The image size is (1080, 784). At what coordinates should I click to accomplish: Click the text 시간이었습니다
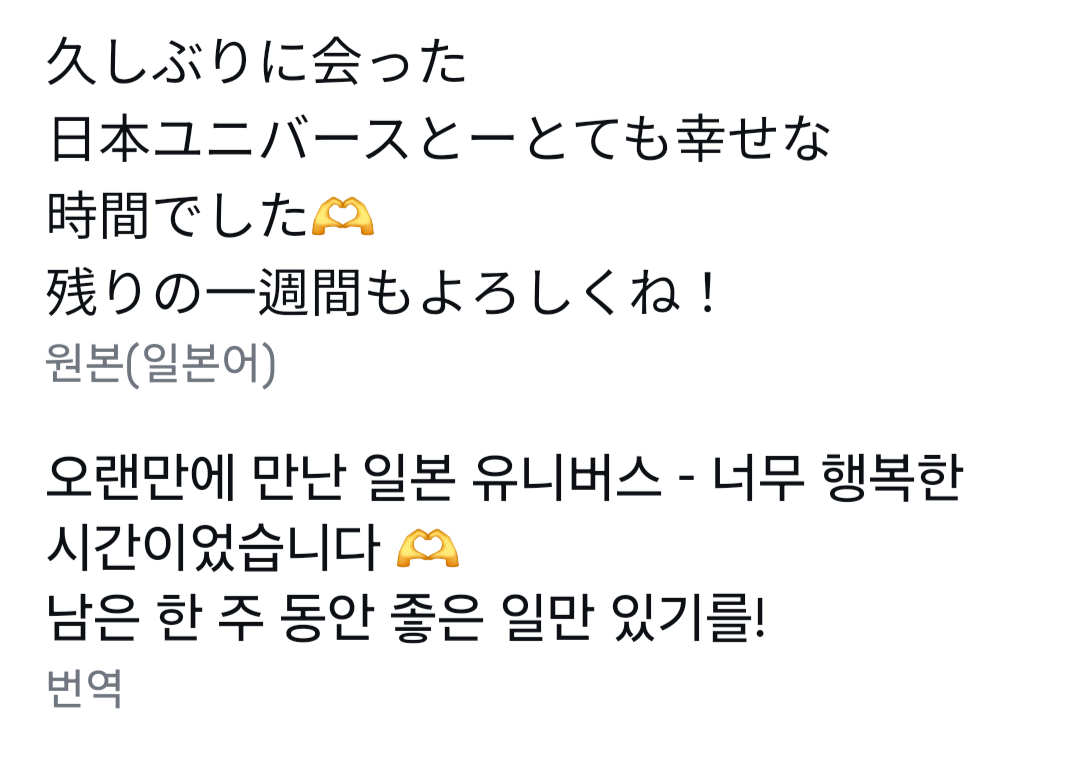click(213, 548)
